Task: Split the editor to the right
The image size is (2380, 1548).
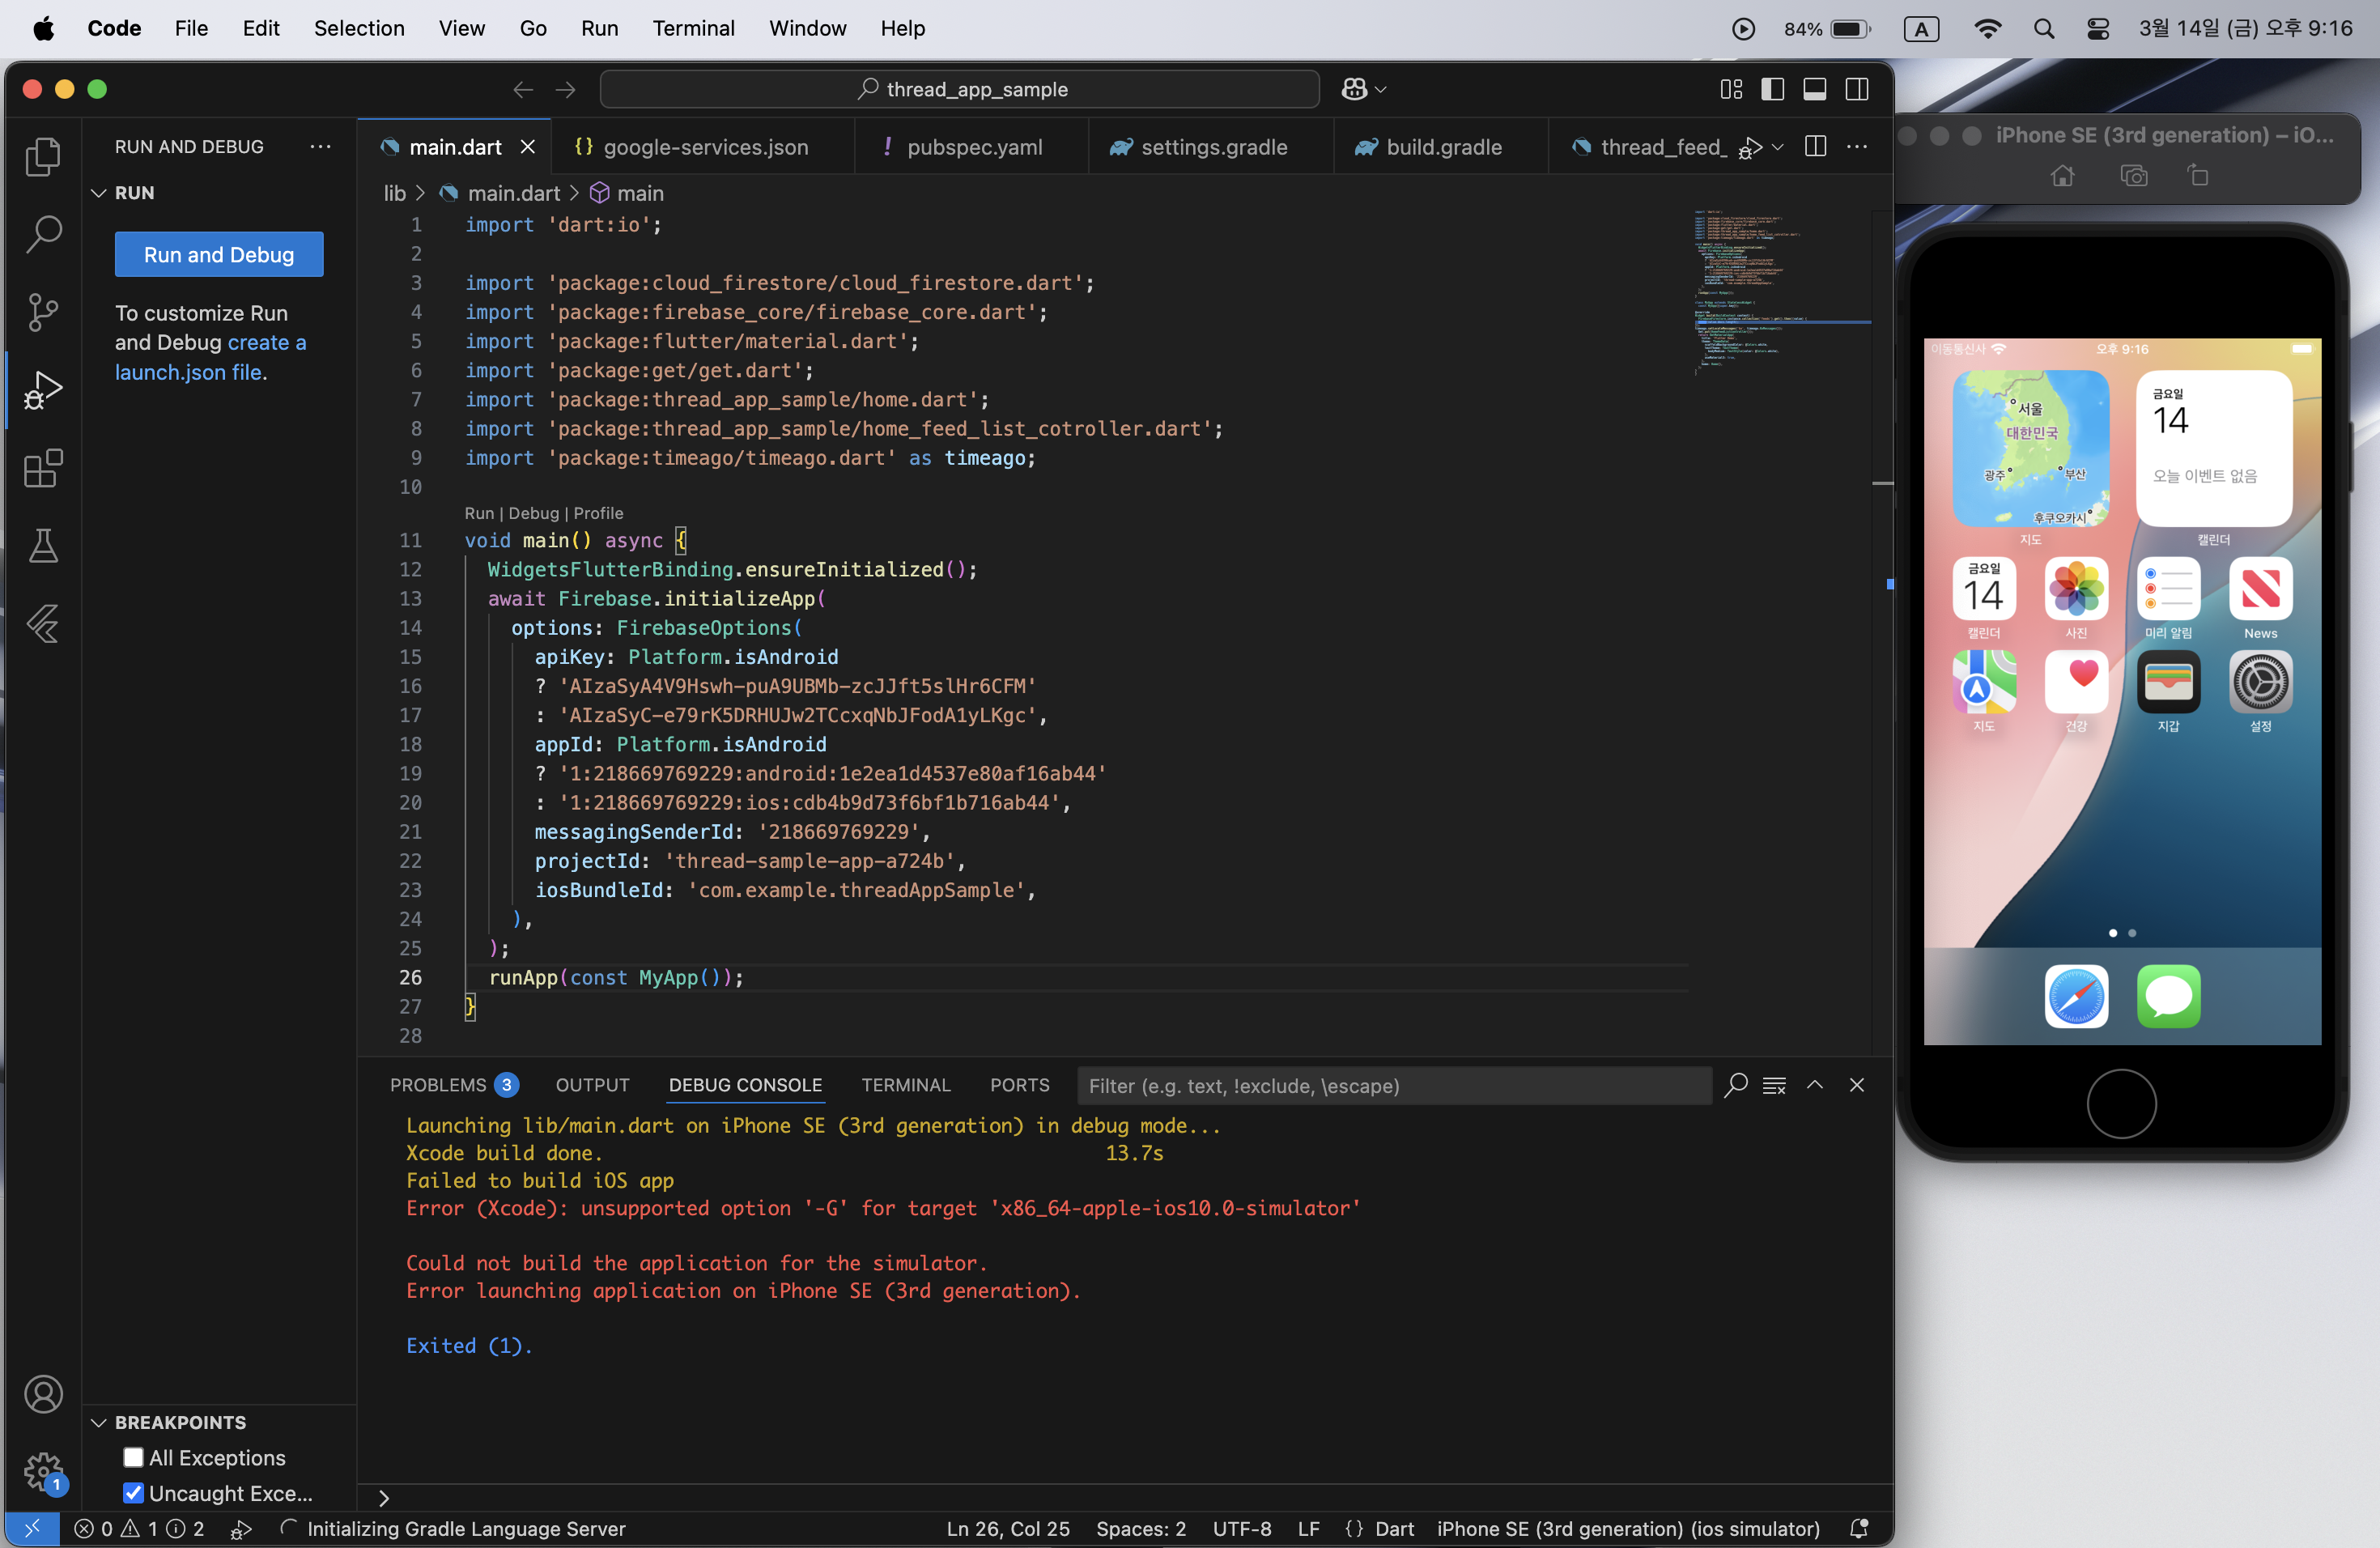Action: pos(1816,147)
